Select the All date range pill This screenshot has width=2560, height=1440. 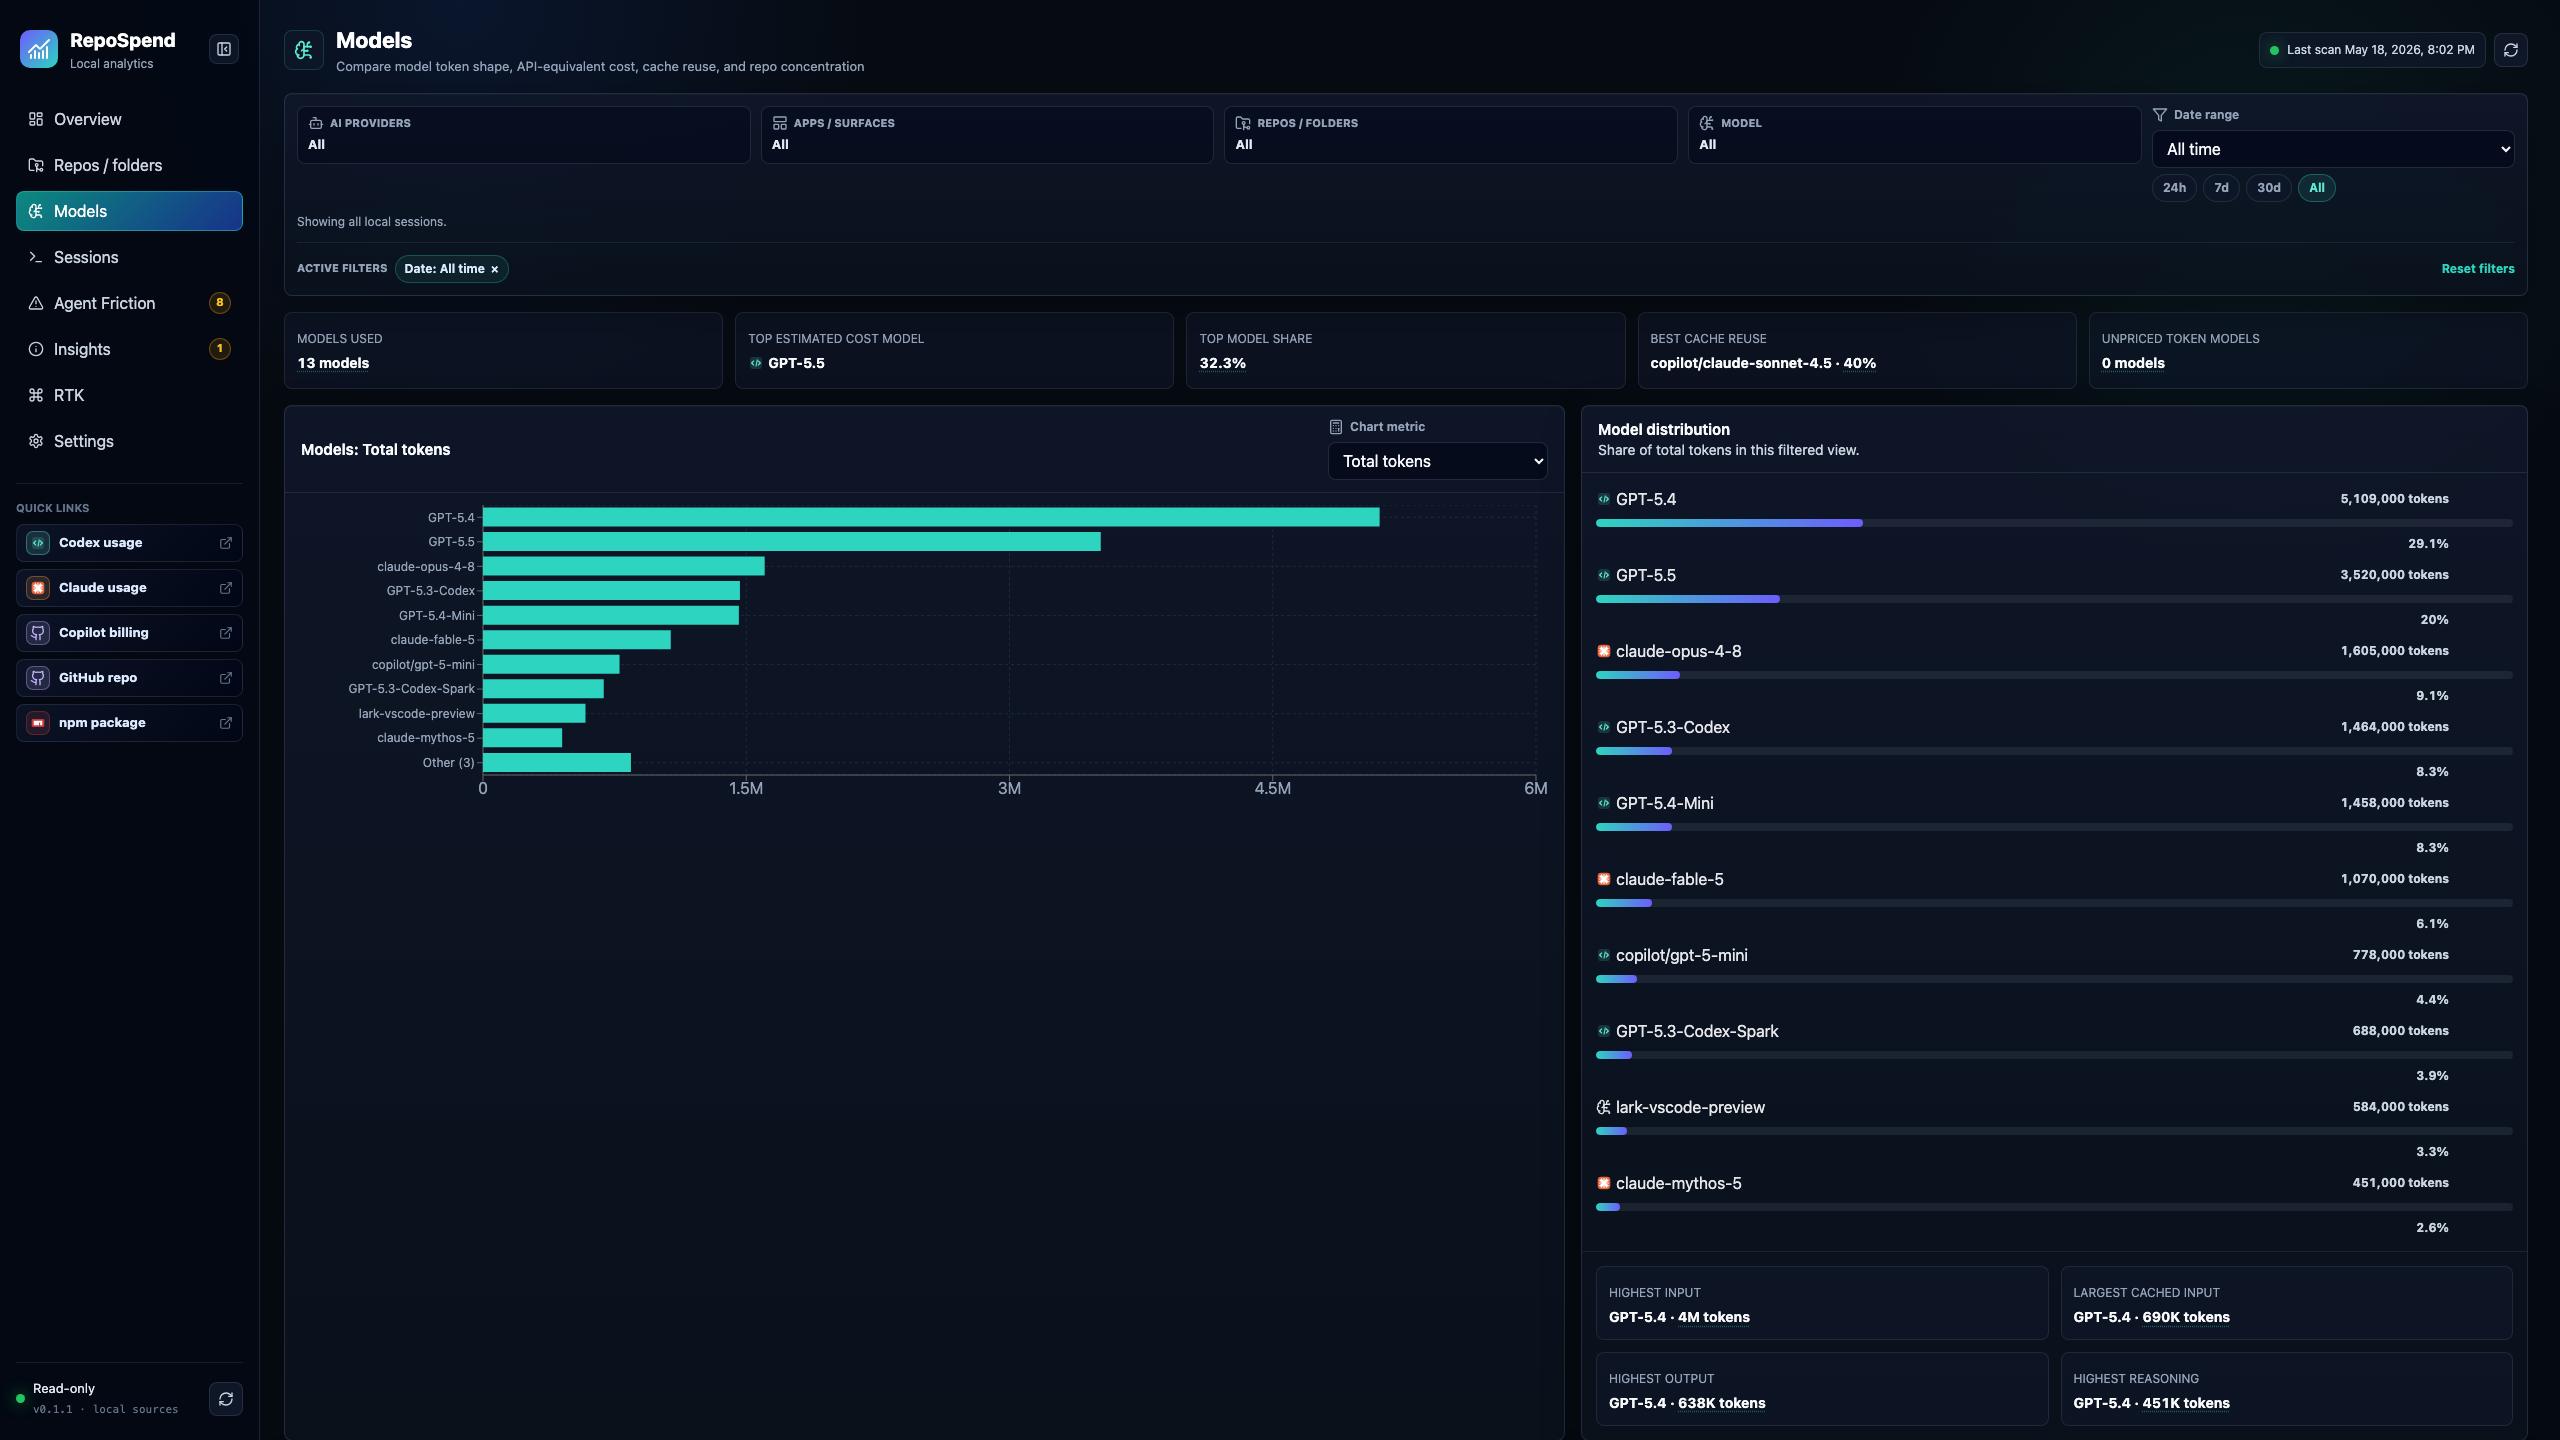pos(2317,188)
